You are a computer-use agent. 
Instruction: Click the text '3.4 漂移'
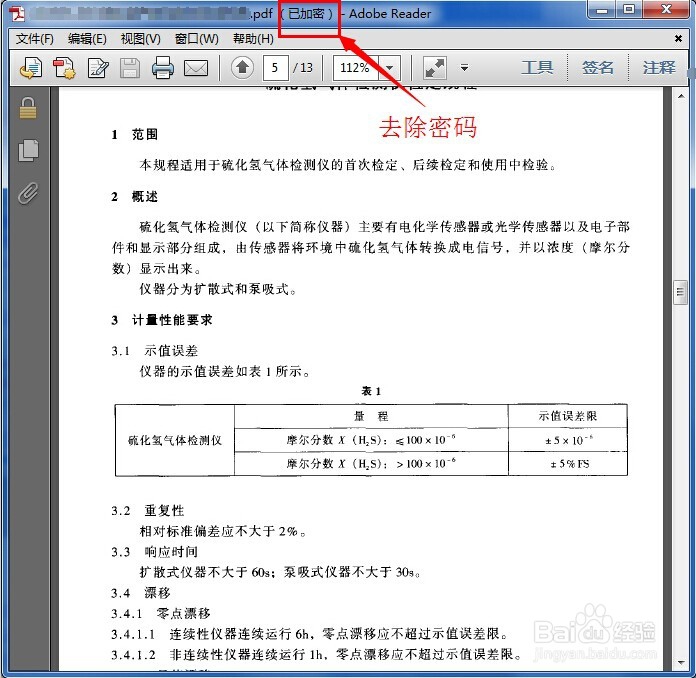[x=141, y=593]
